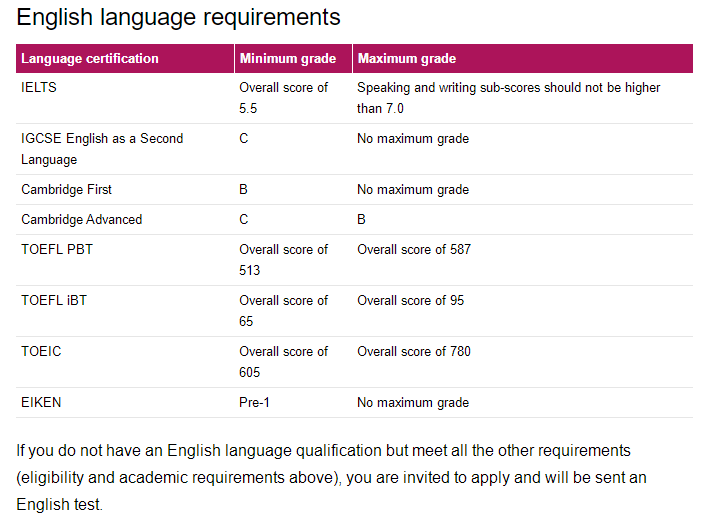This screenshot has height=517, width=707.
Task: Click the Cambridge First row label
Action: pos(66,189)
